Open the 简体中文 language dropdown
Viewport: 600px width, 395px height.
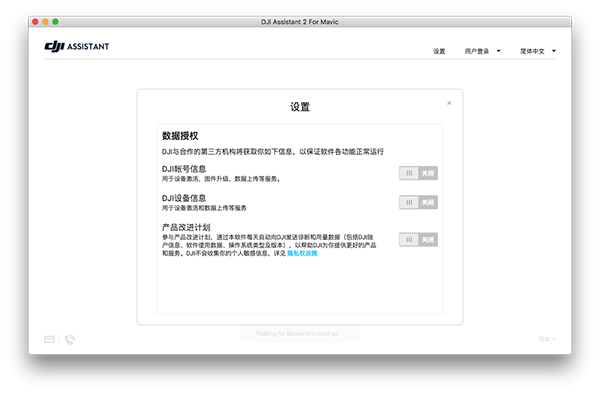tap(538, 51)
